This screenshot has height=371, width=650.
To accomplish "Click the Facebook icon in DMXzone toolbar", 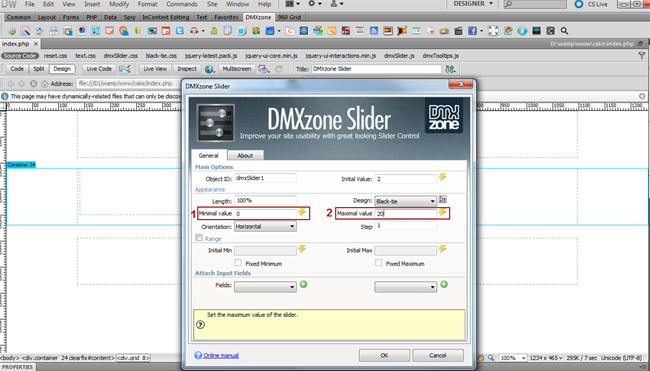I will point(472,31).
